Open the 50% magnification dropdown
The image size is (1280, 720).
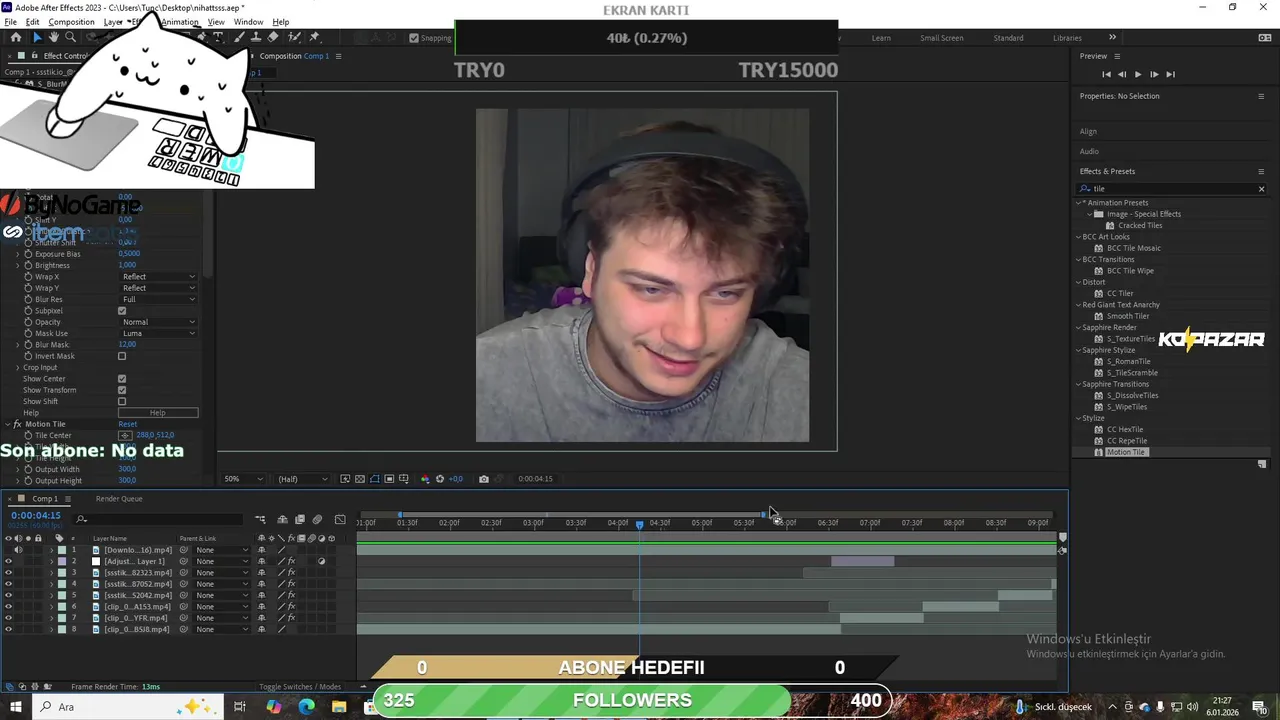[x=244, y=479]
